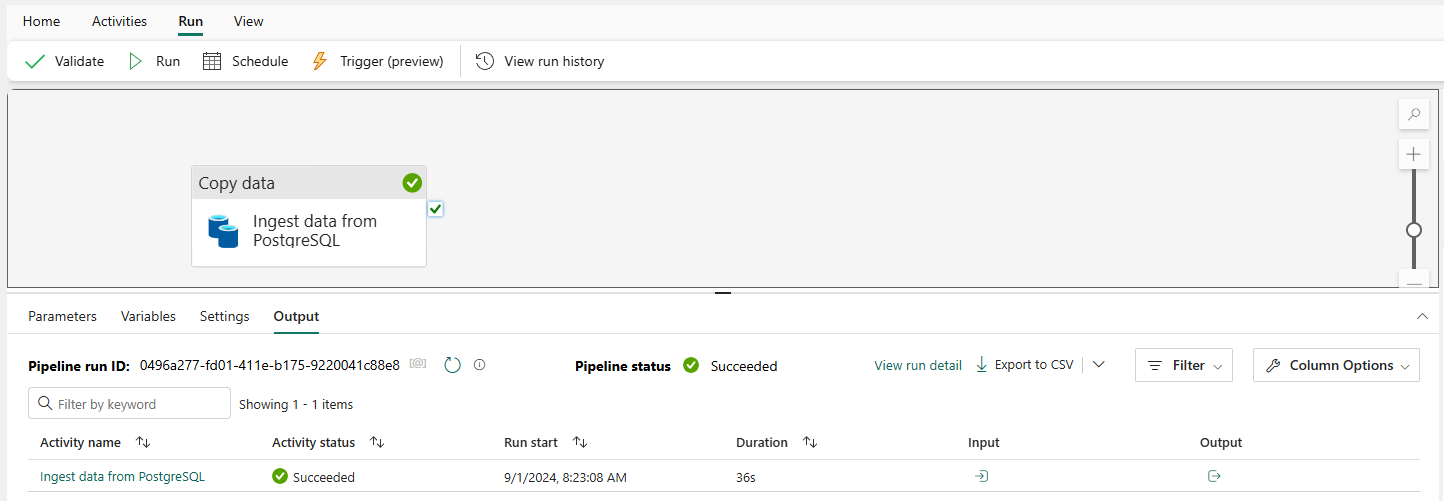
Task: Run the pipeline with the play icon
Action: [136, 61]
